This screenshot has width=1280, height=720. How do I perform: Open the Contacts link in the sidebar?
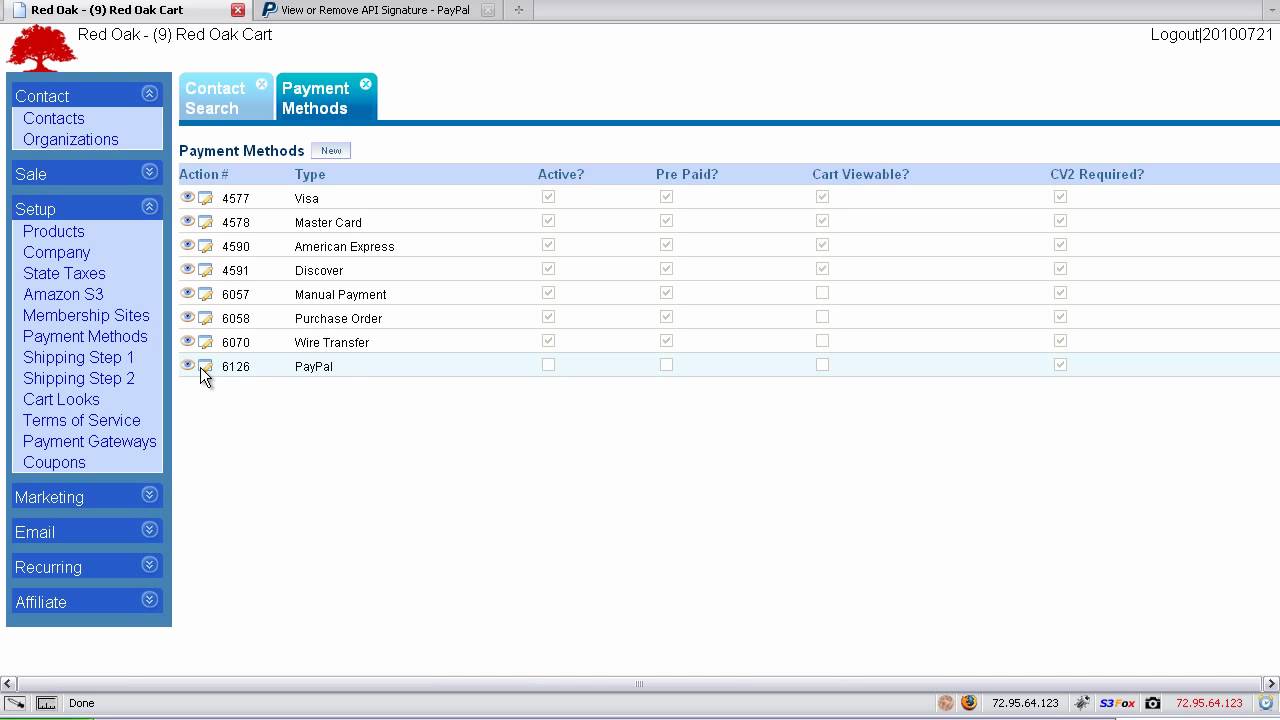pyautogui.click(x=54, y=118)
